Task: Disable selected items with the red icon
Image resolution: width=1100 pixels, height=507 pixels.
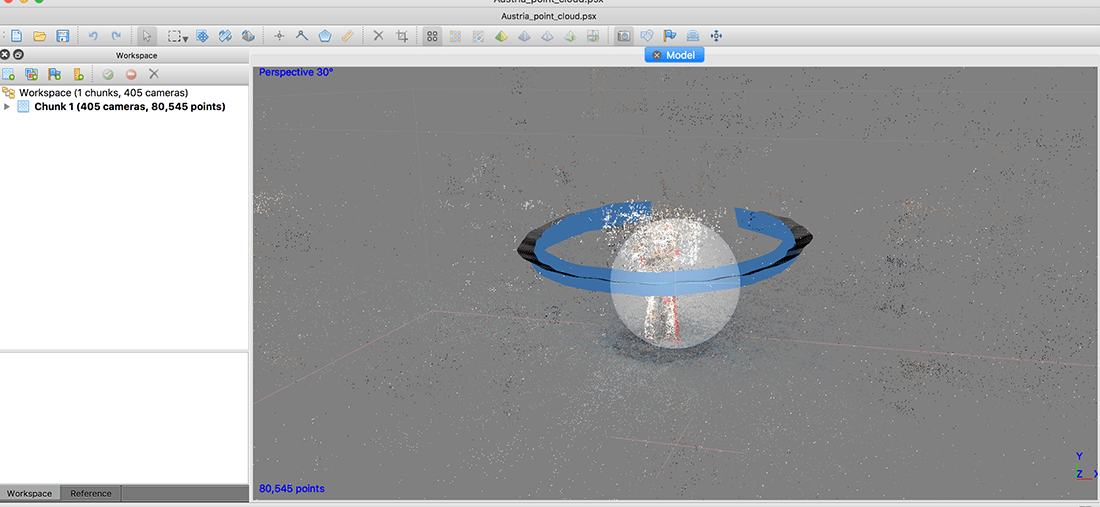Action: coord(131,74)
